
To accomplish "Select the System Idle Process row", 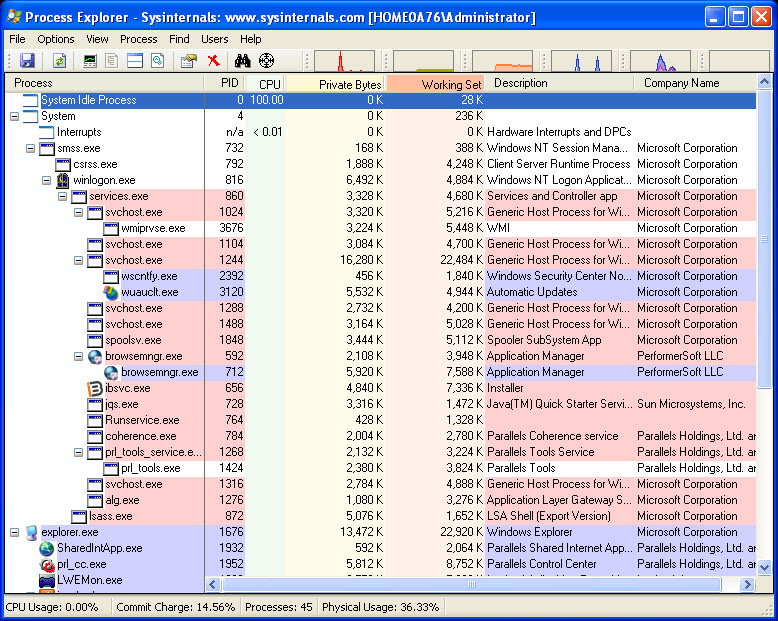I will 381,100.
